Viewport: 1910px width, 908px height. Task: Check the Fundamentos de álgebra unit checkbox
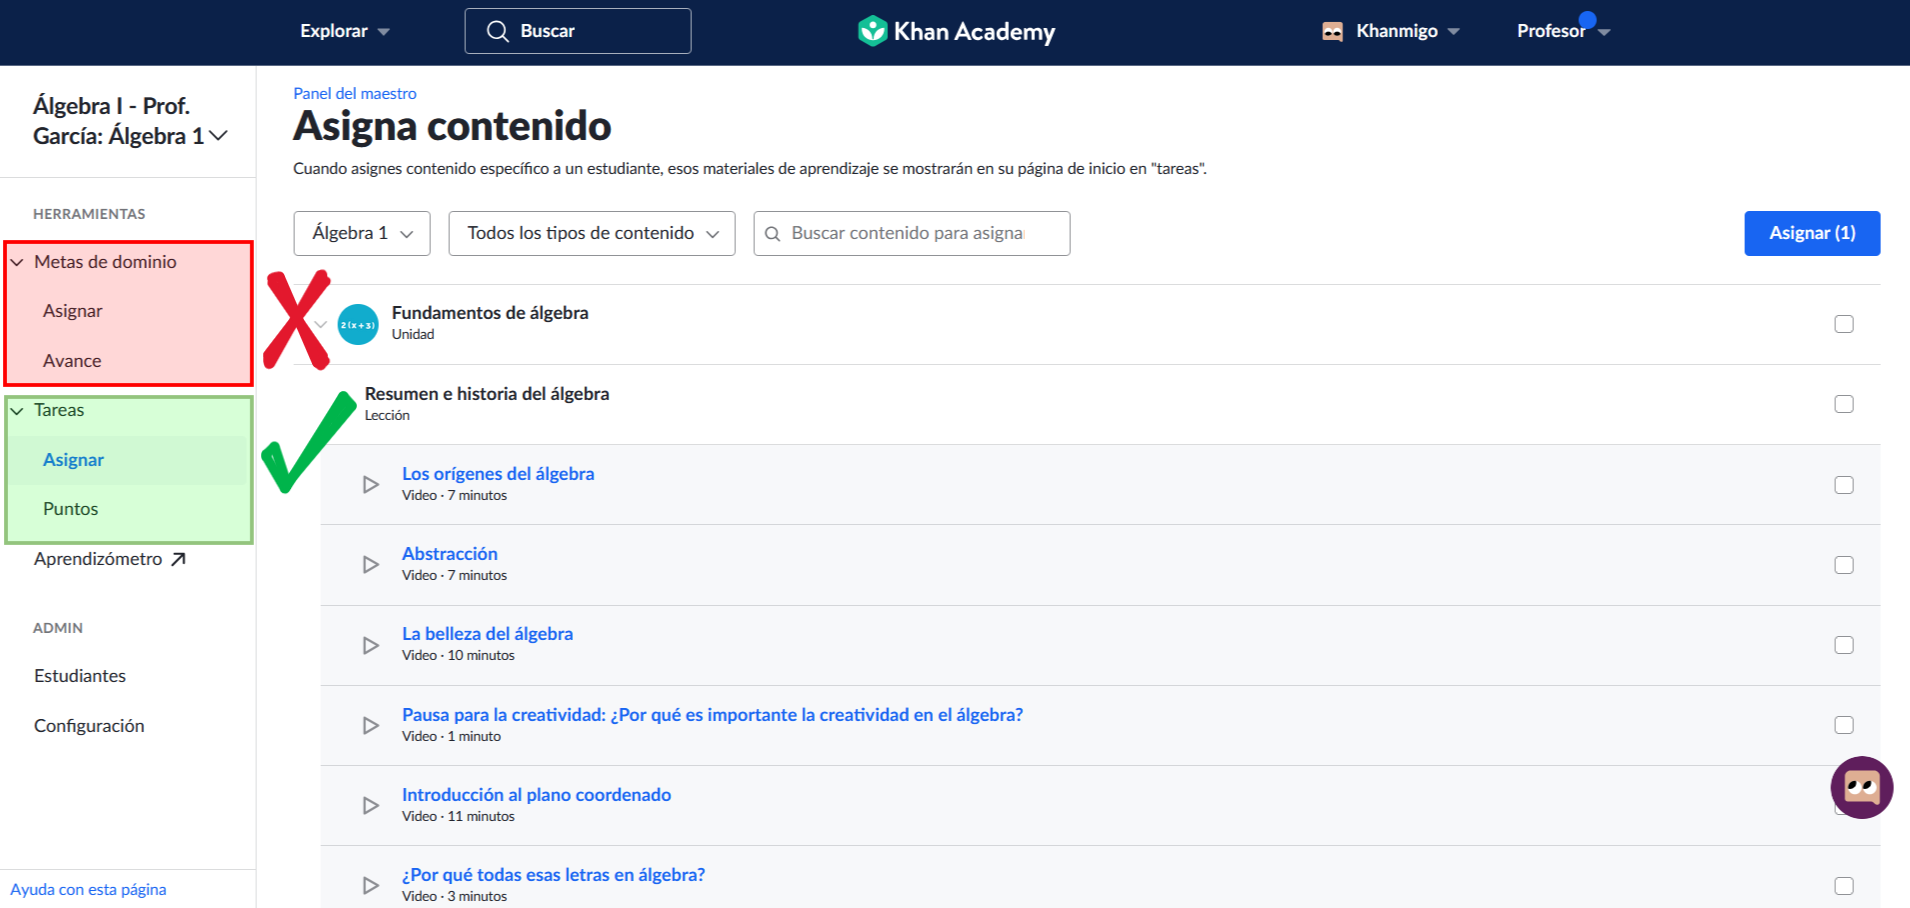coord(1844,324)
